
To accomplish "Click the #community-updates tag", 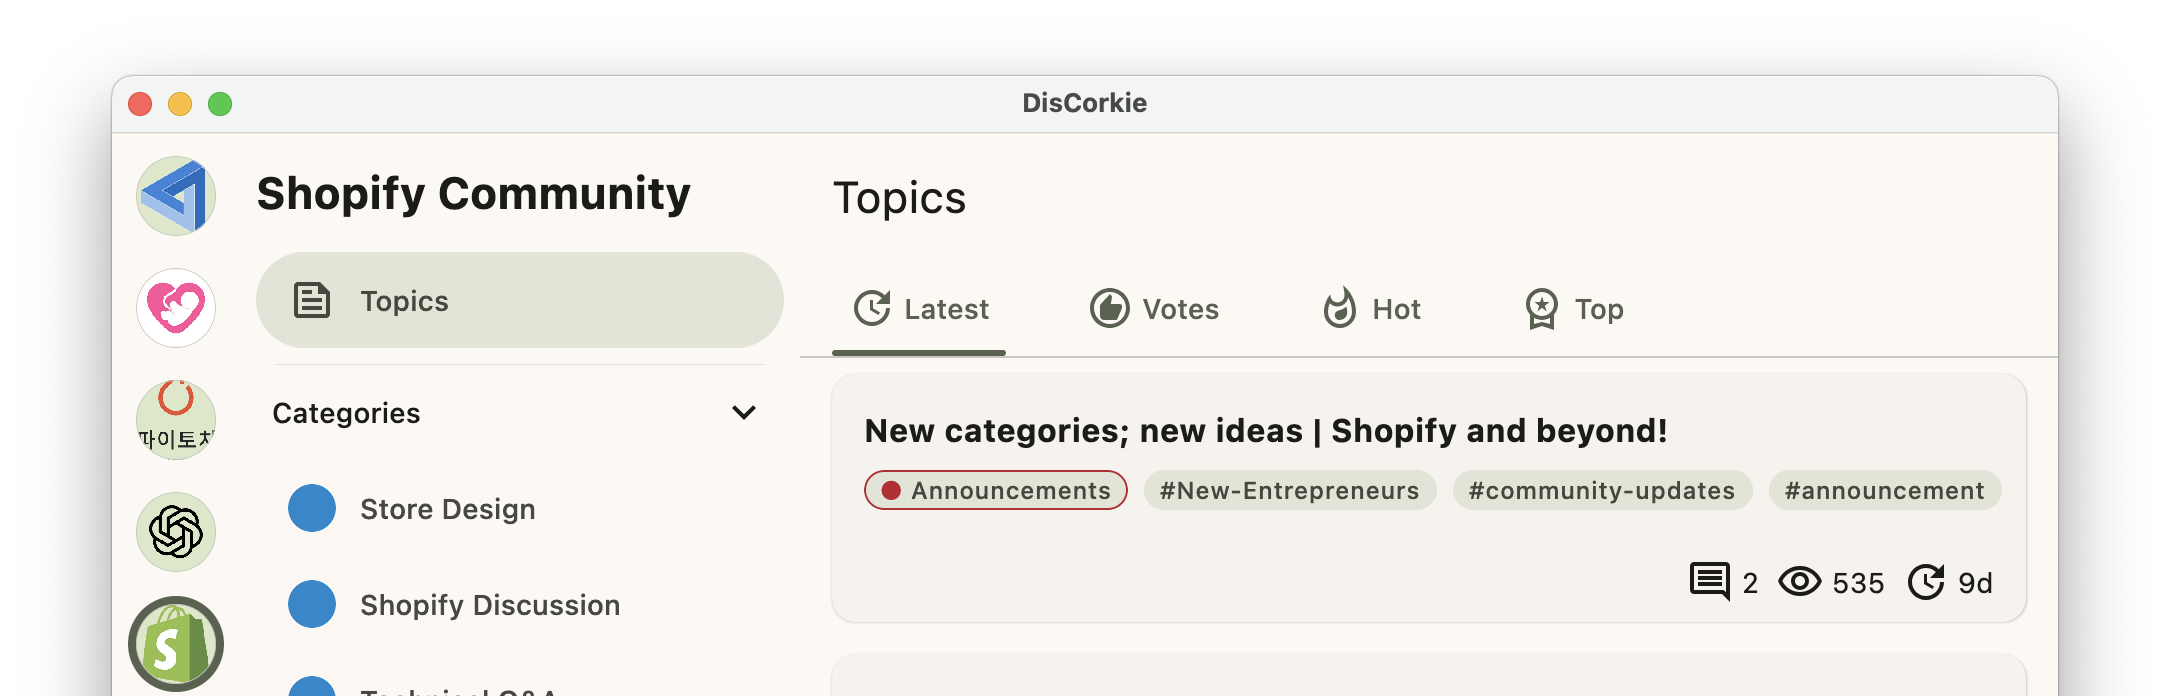I will coord(1601,490).
